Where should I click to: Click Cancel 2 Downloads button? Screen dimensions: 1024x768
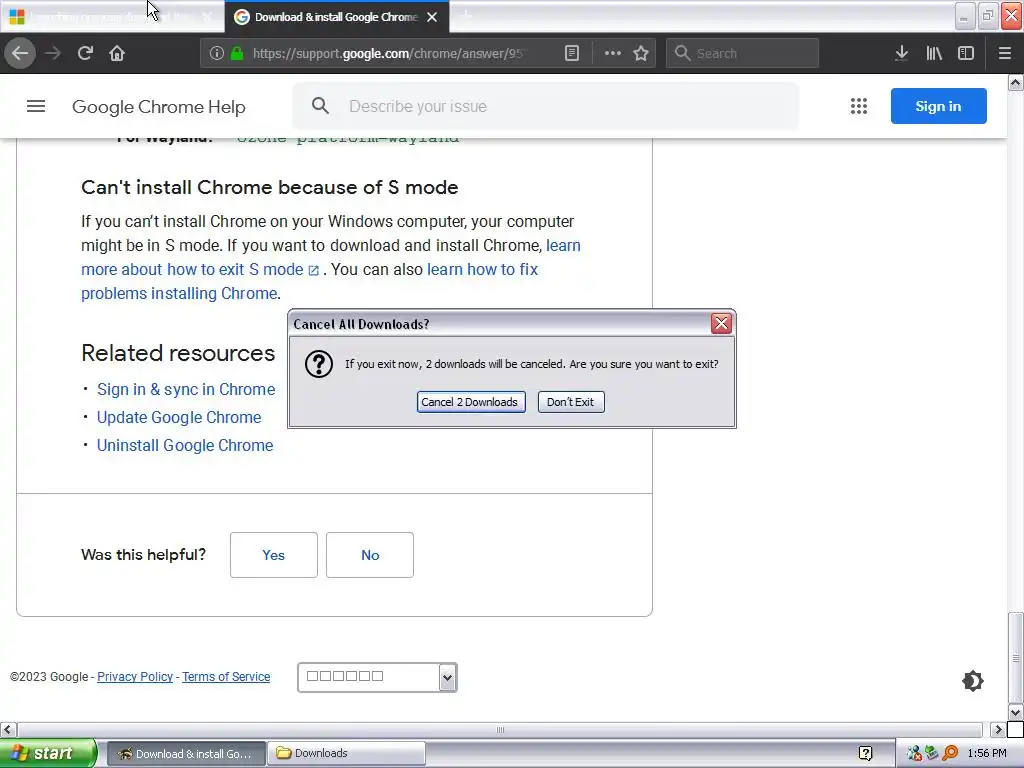(x=471, y=402)
